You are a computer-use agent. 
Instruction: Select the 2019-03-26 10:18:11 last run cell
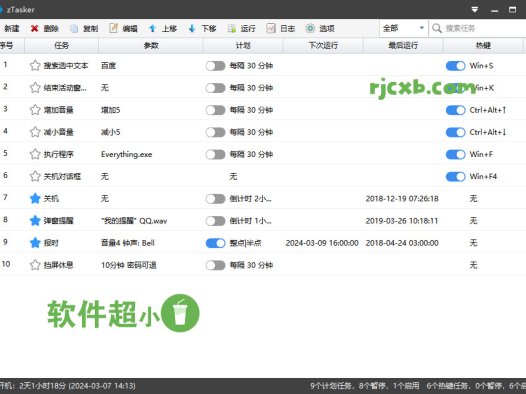click(402, 221)
